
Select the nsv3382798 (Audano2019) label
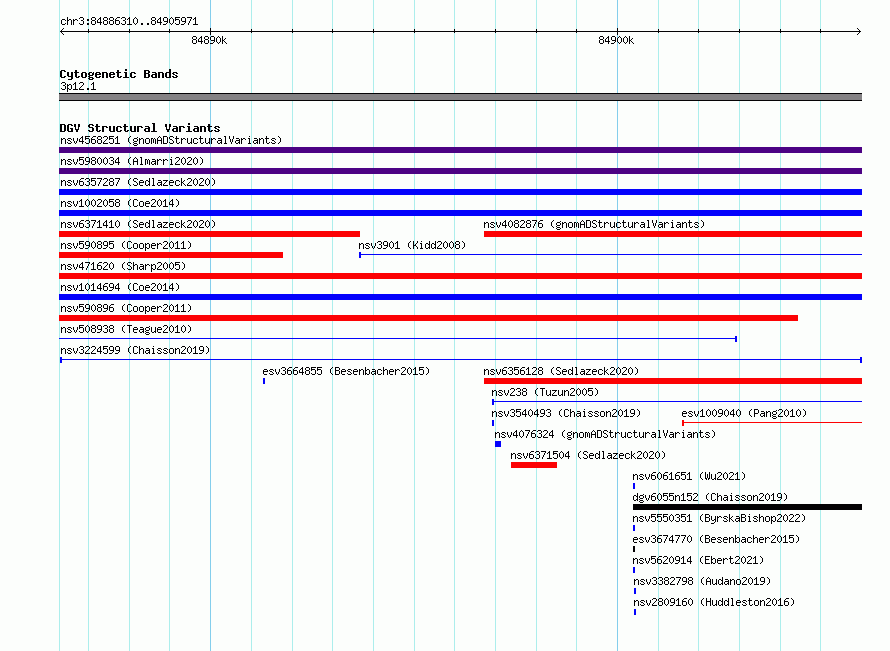coord(702,581)
